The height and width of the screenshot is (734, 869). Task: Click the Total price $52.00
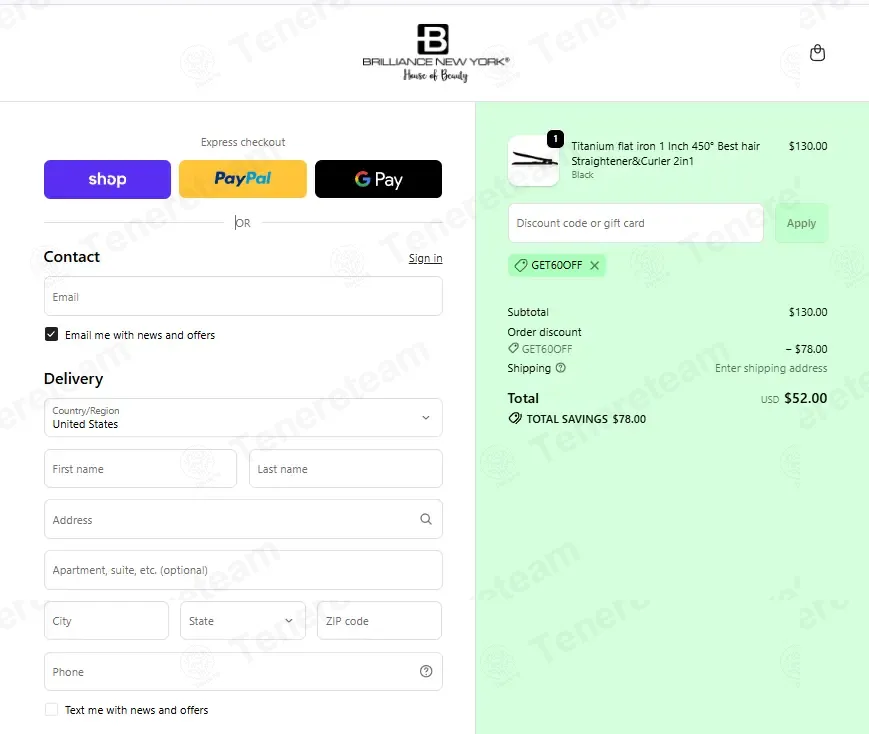(806, 398)
